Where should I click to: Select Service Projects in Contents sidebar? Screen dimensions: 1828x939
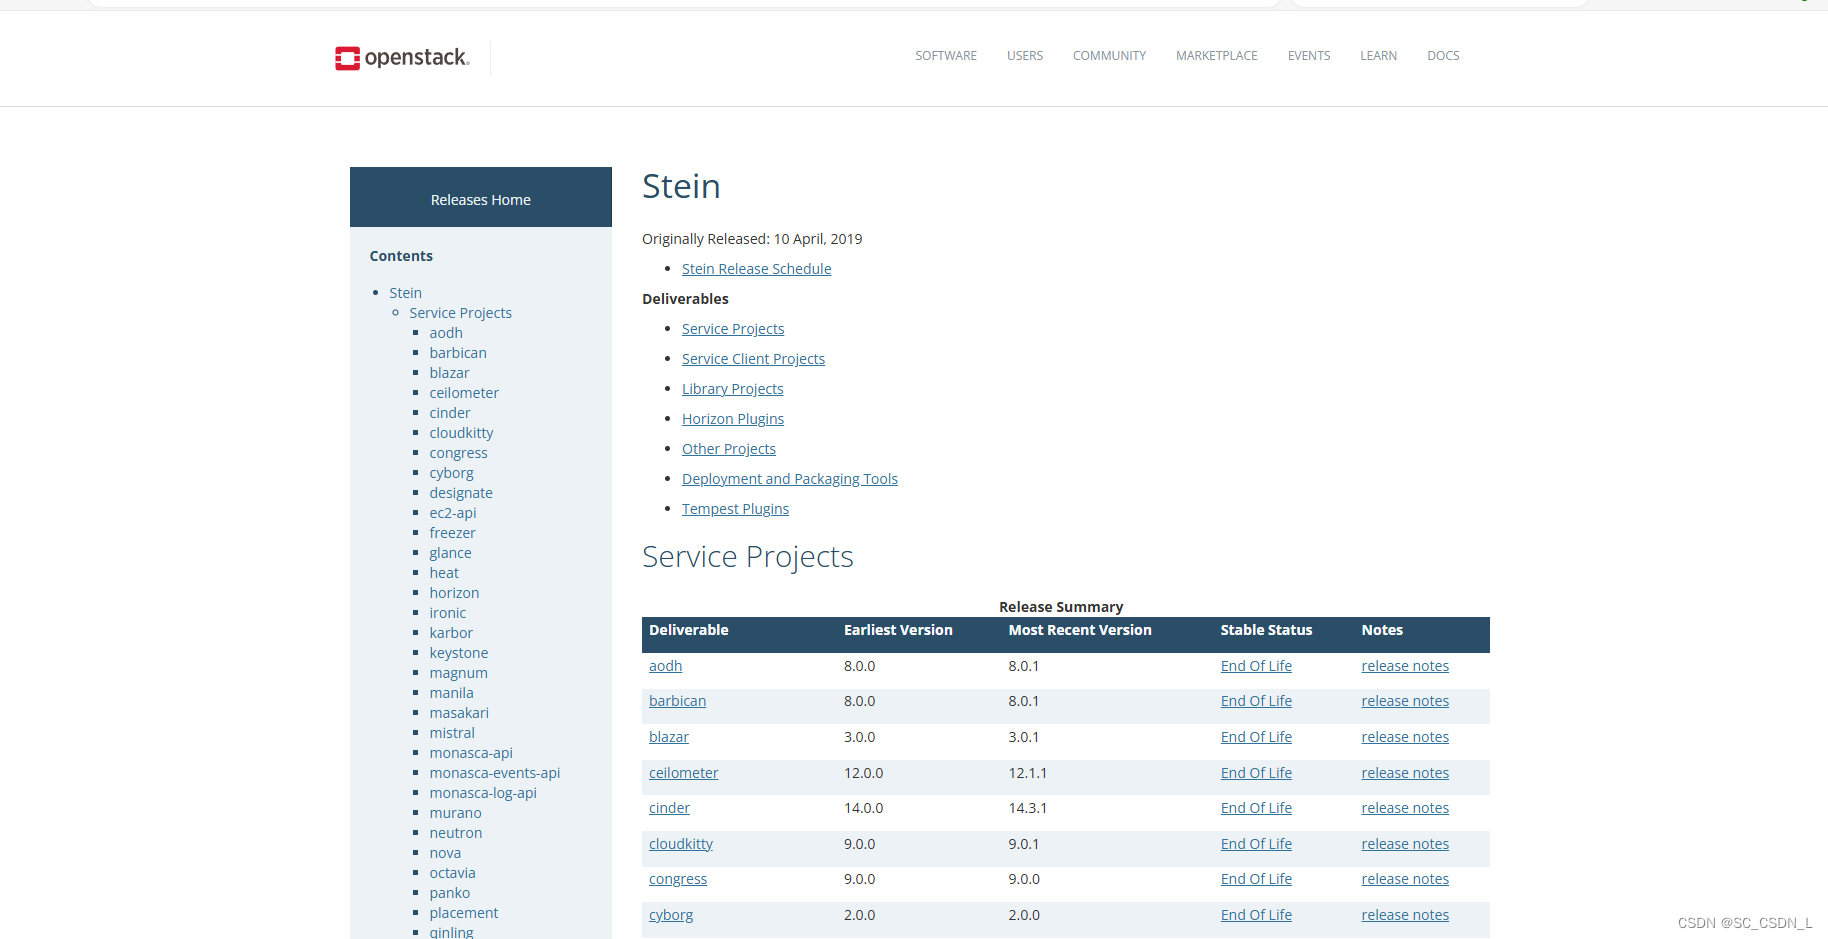461,313
